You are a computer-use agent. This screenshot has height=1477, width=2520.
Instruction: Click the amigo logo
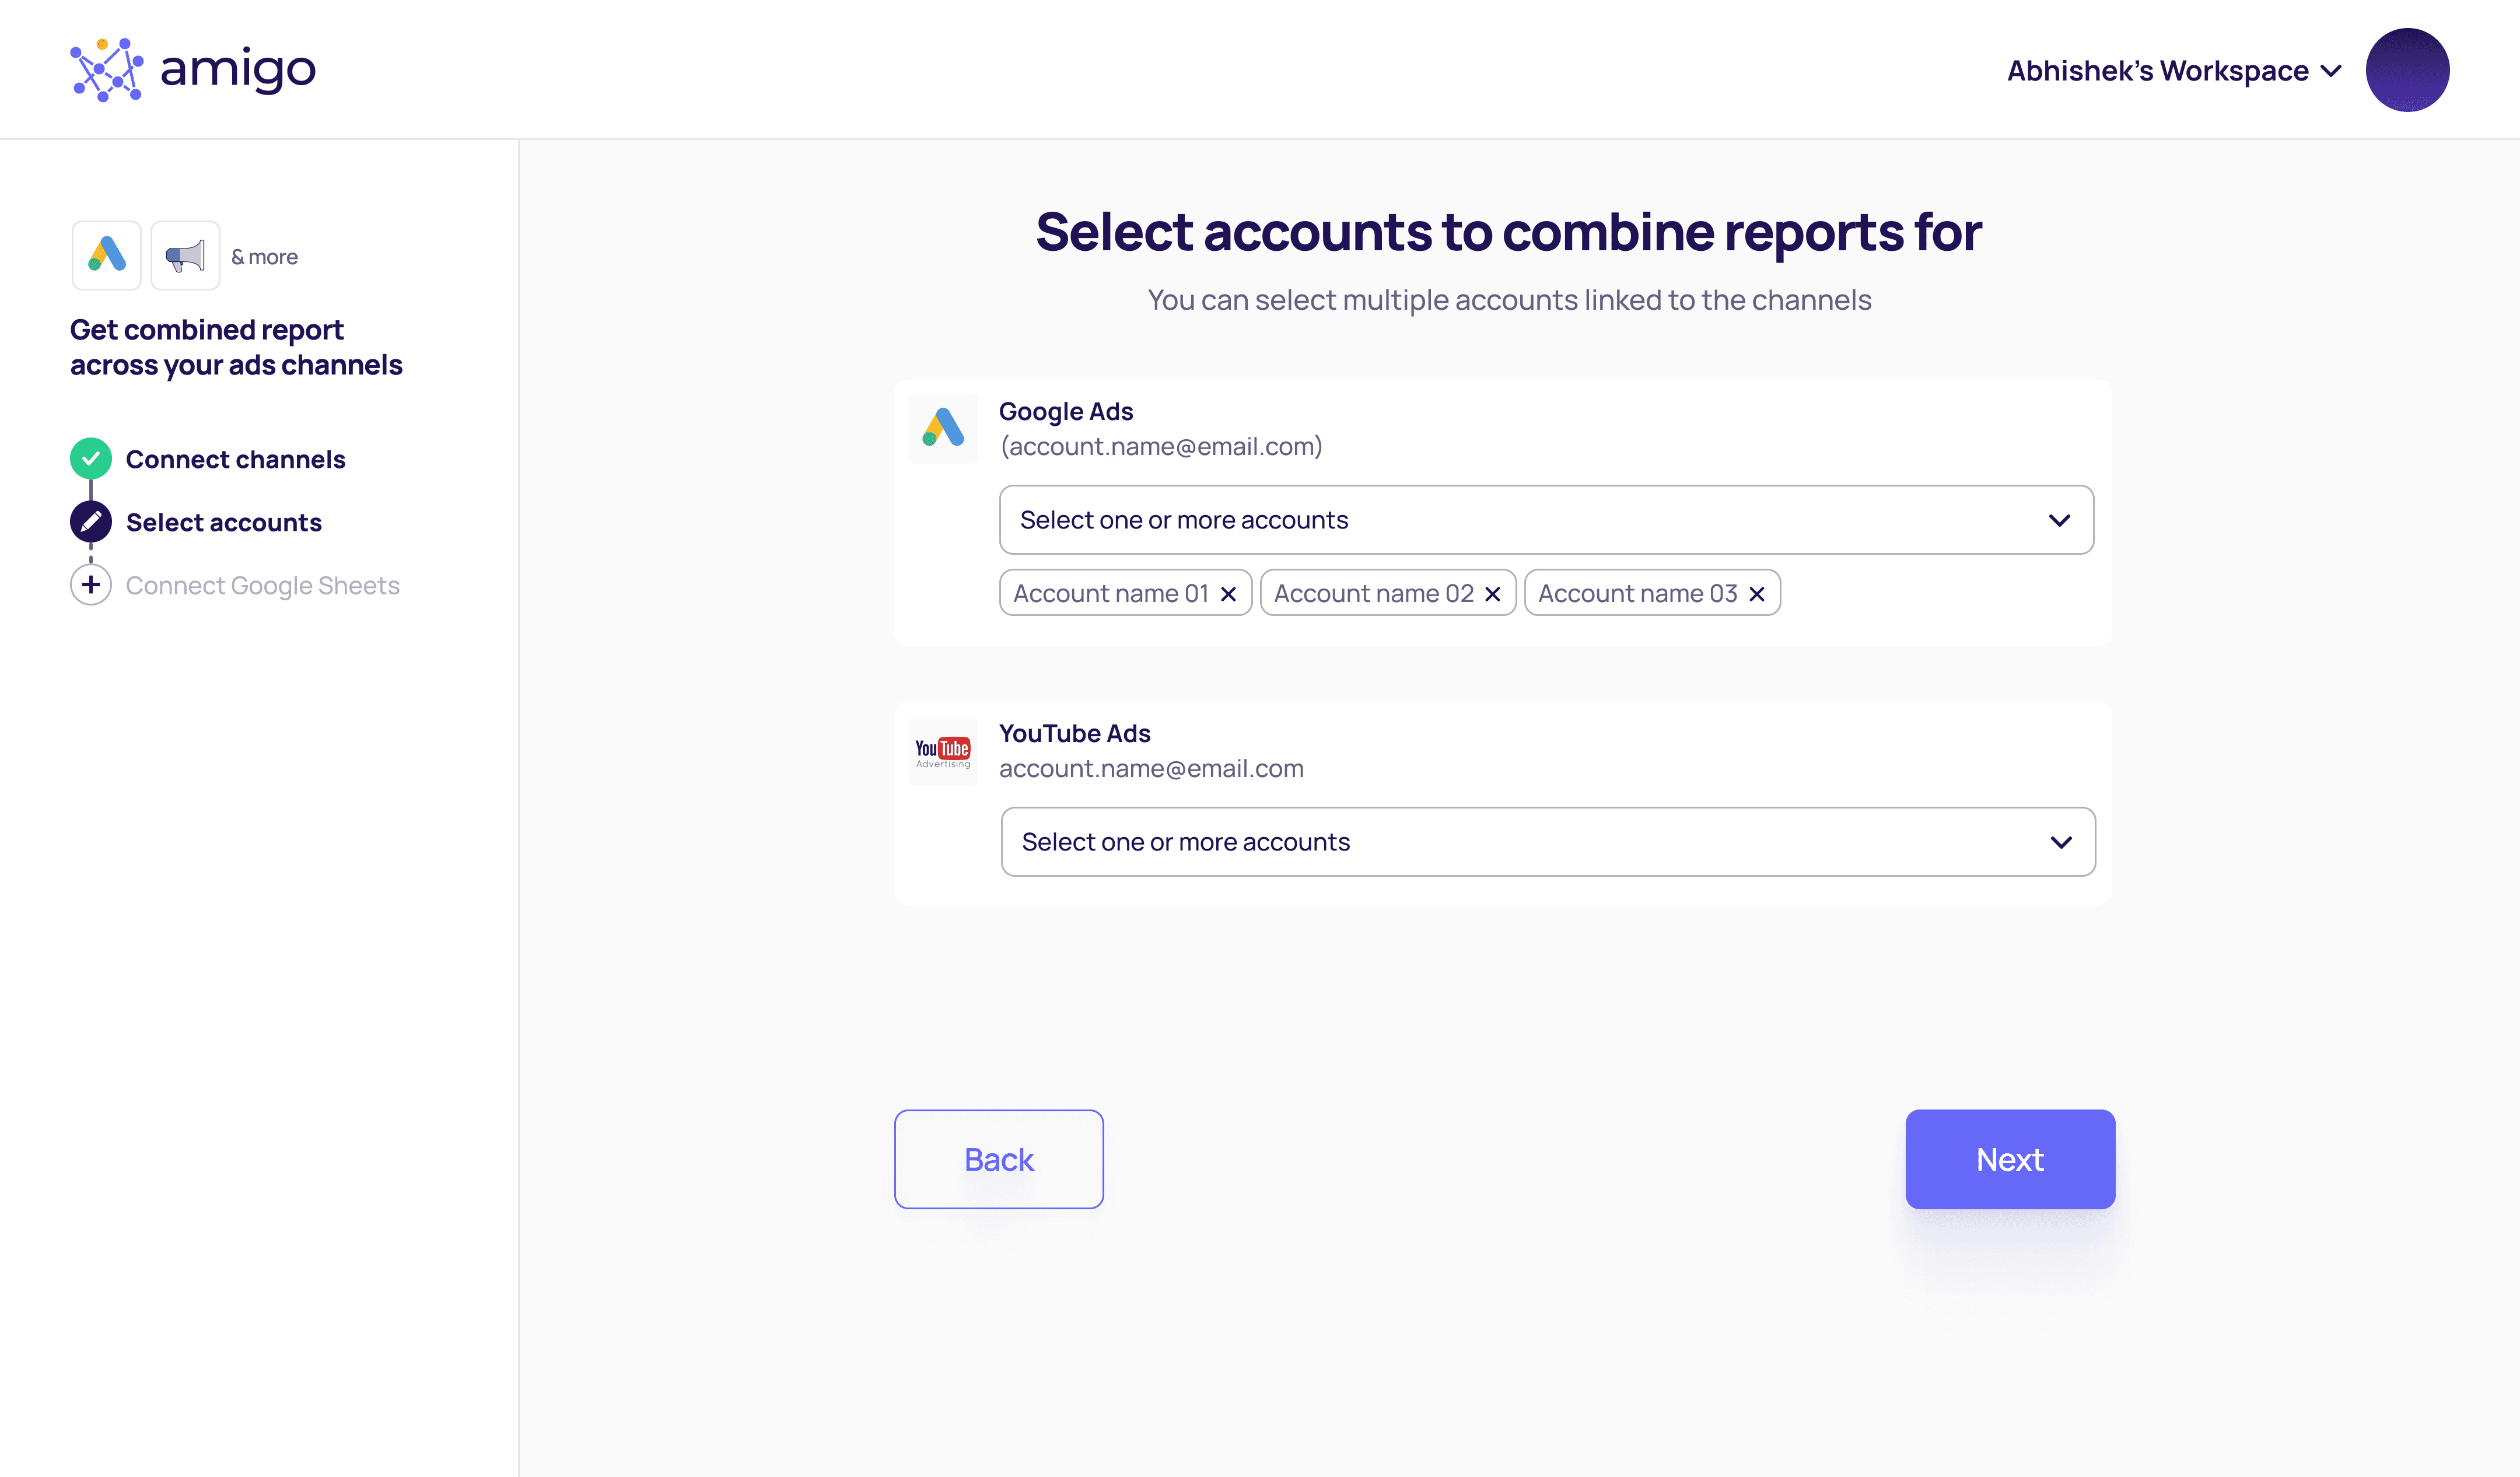pos(193,70)
